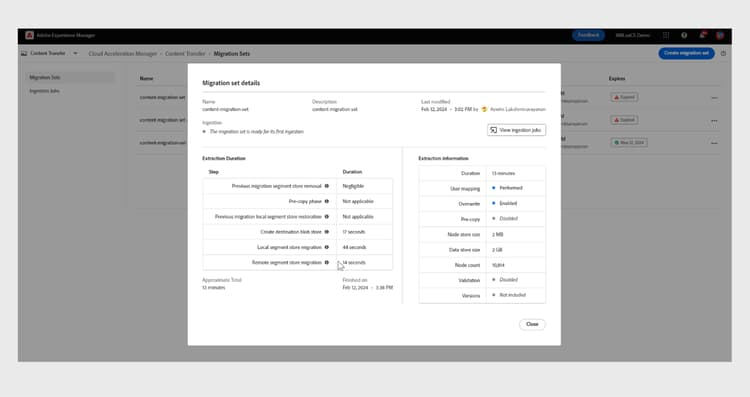Click the 44 seconds duration value
Image resolution: width=750 pixels, height=397 pixels.
[x=354, y=247]
